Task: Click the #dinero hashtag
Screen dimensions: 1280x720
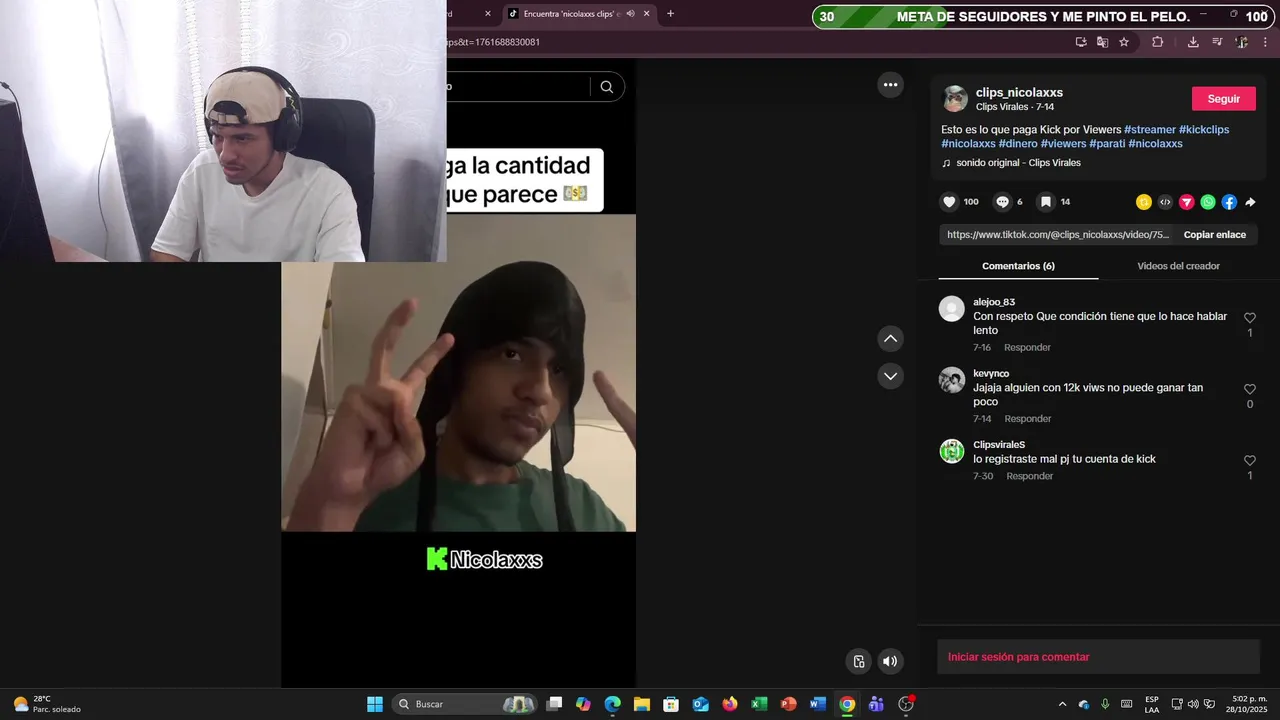Action: tap(1018, 144)
